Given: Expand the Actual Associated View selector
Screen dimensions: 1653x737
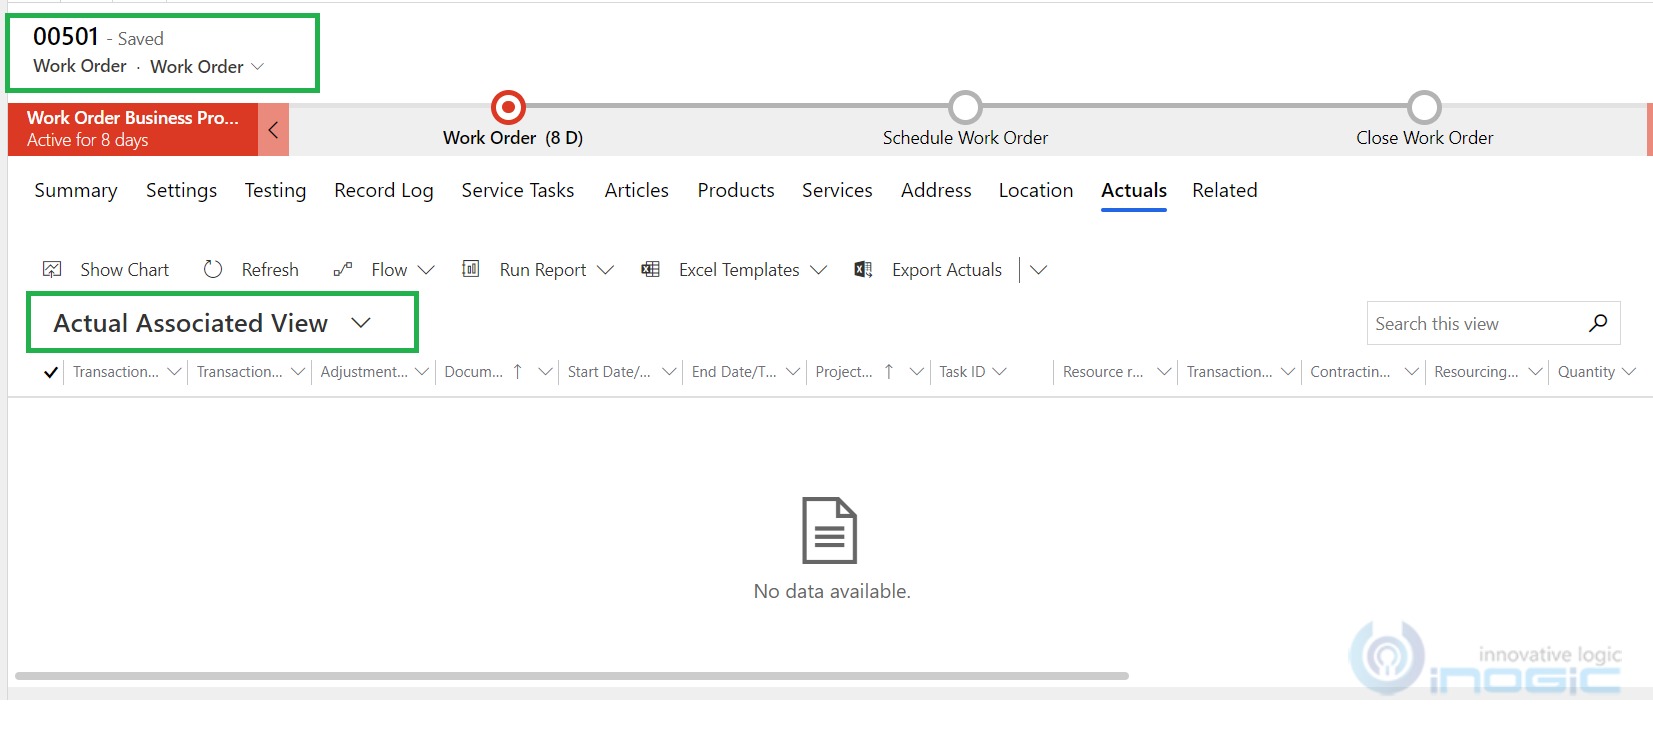Looking at the screenshot, I should pyautogui.click(x=361, y=323).
